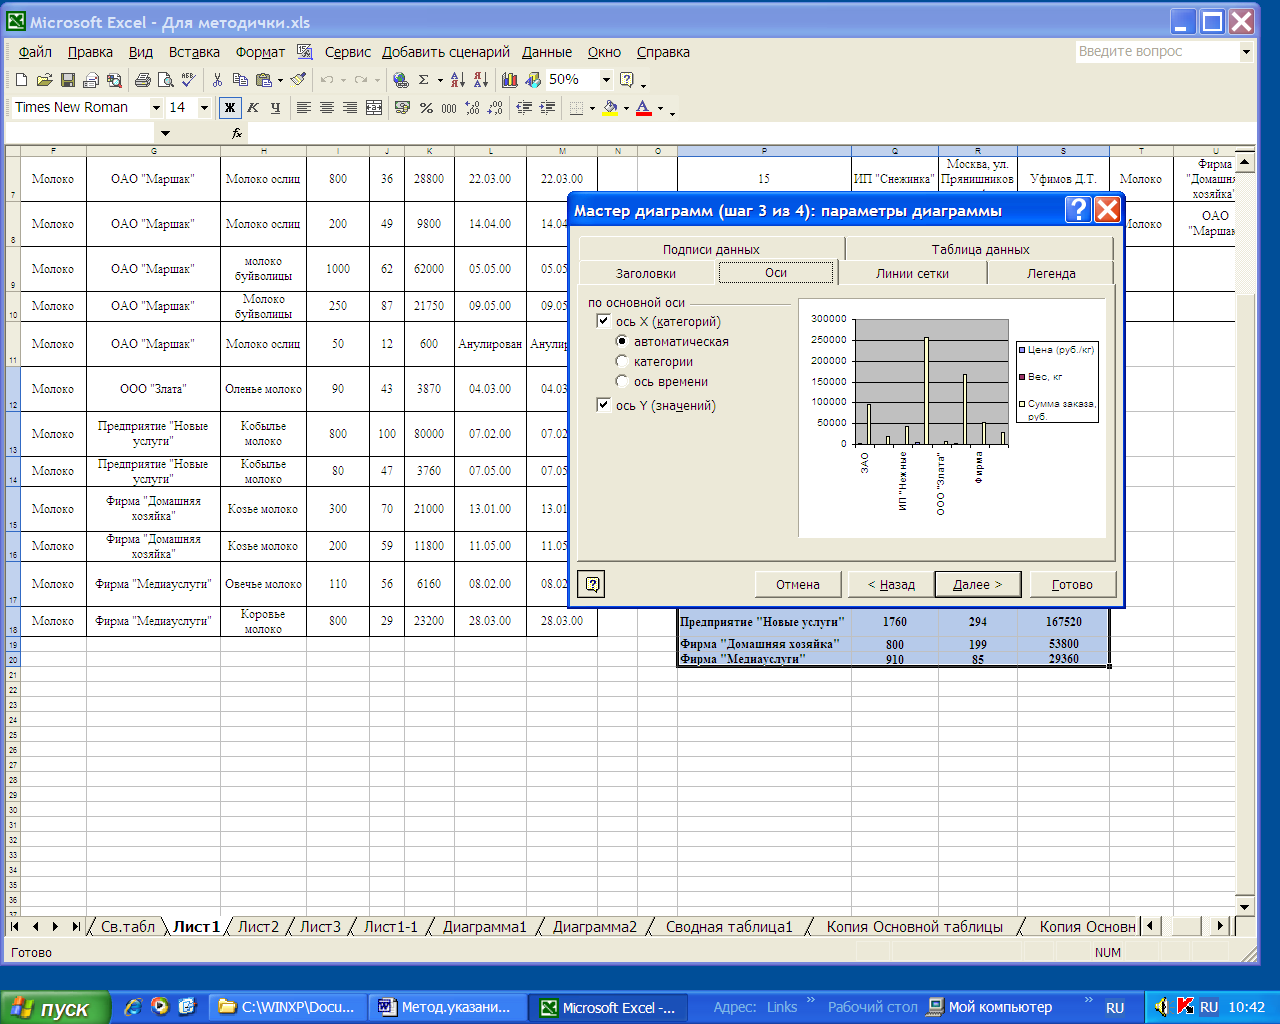Open the Данные menu
The width and height of the screenshot is (1280, 1024).
547,52
